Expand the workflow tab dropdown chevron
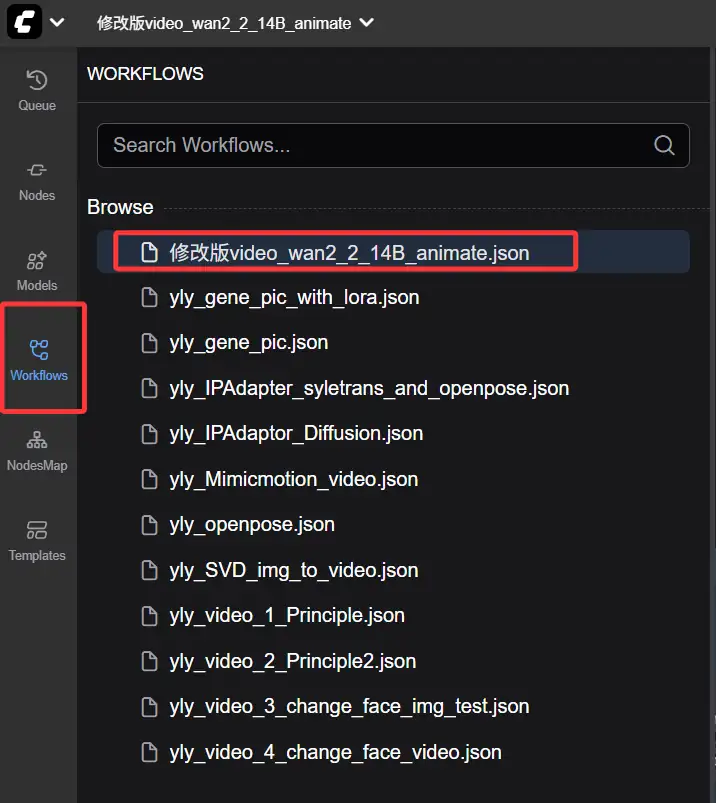 point(366,23)
